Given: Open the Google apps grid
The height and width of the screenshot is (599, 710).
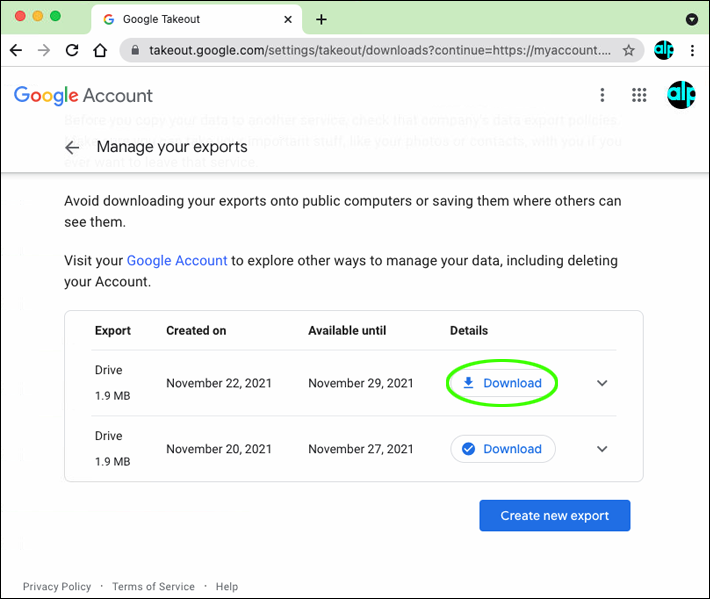Looking at the screenshot, I should [639, 95].
